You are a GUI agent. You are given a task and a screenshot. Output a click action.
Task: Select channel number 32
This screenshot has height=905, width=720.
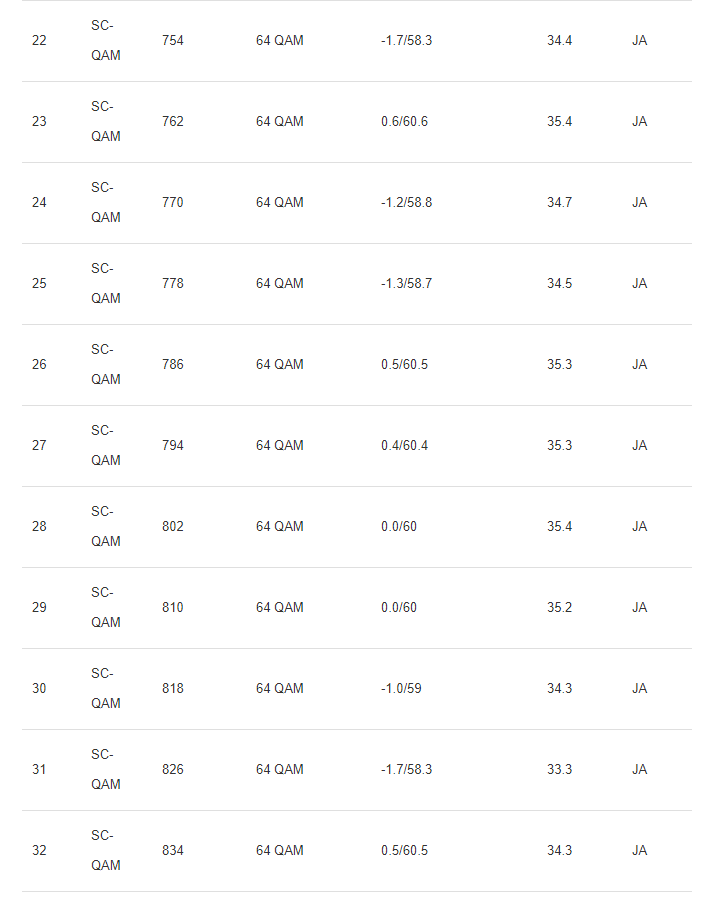coord(39,851)
